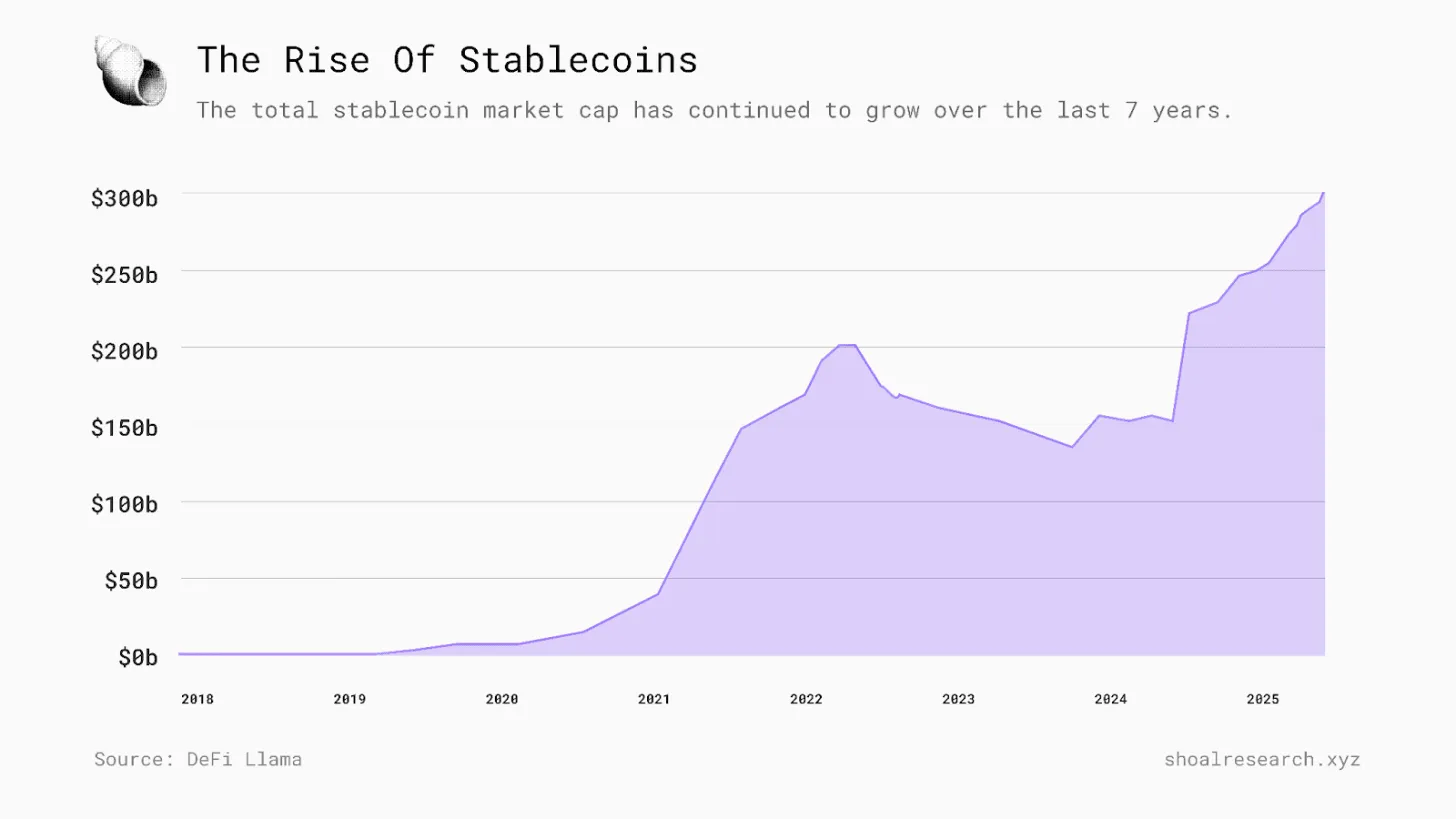Click the 2019 year marker
This screenshot has height=819, width=1456.
349,699
